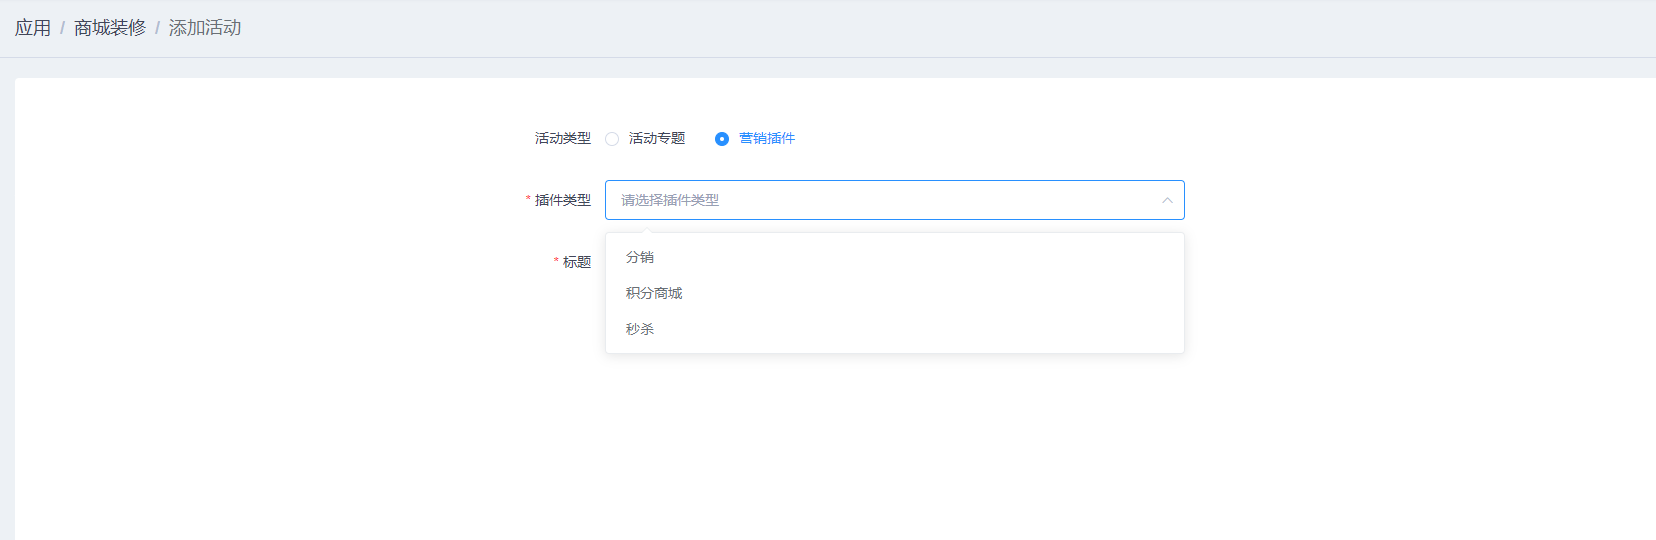The width and height of the screenshot is (1656, 540).
Task: Go to 应用 in the breadcrumb
Action: (x=33, y=28)
